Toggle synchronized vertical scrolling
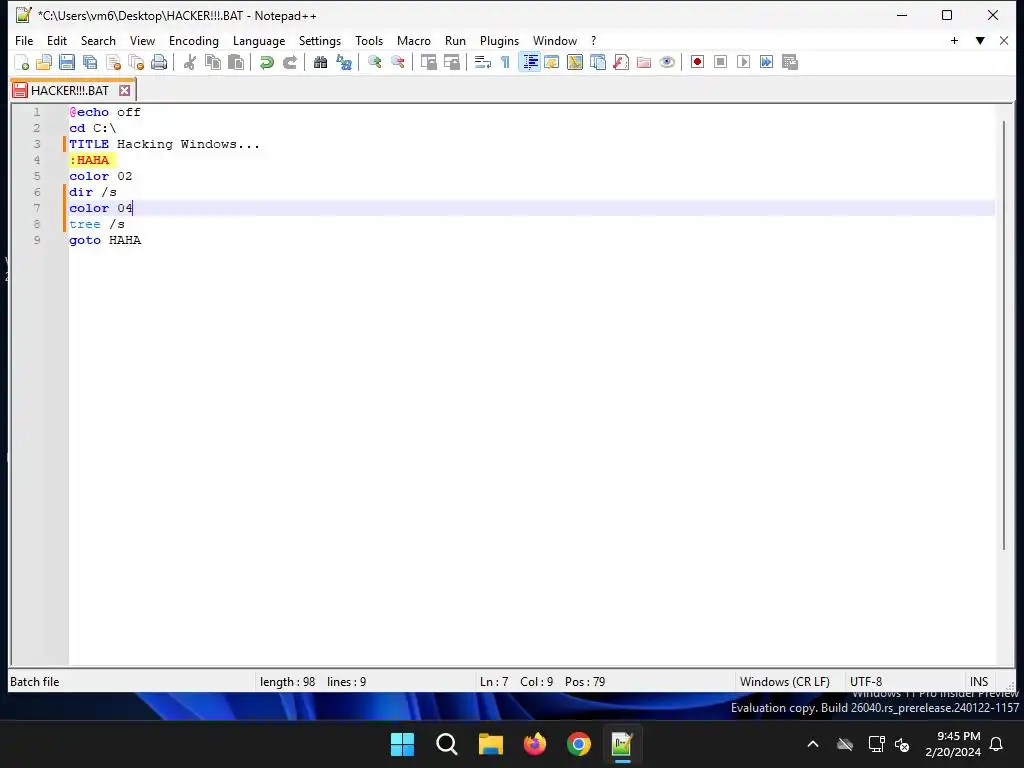This screenshot has width=1024, height=768. 428,62
